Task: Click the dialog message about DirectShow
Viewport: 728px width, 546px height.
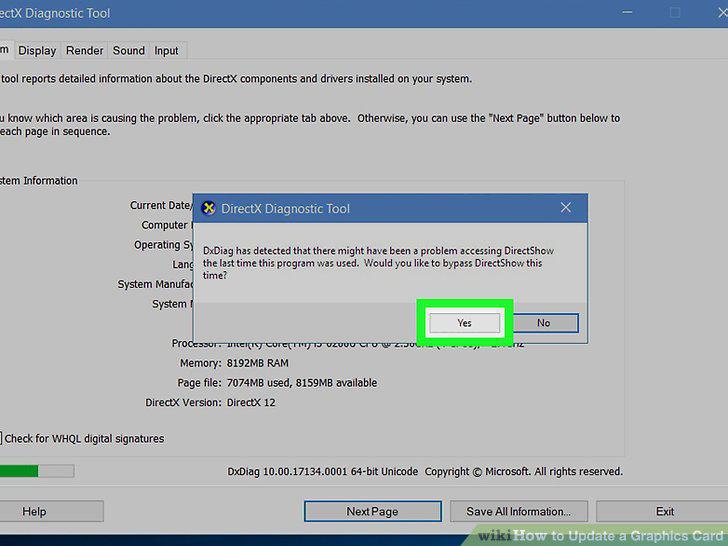Action: (x=378, y=263)
